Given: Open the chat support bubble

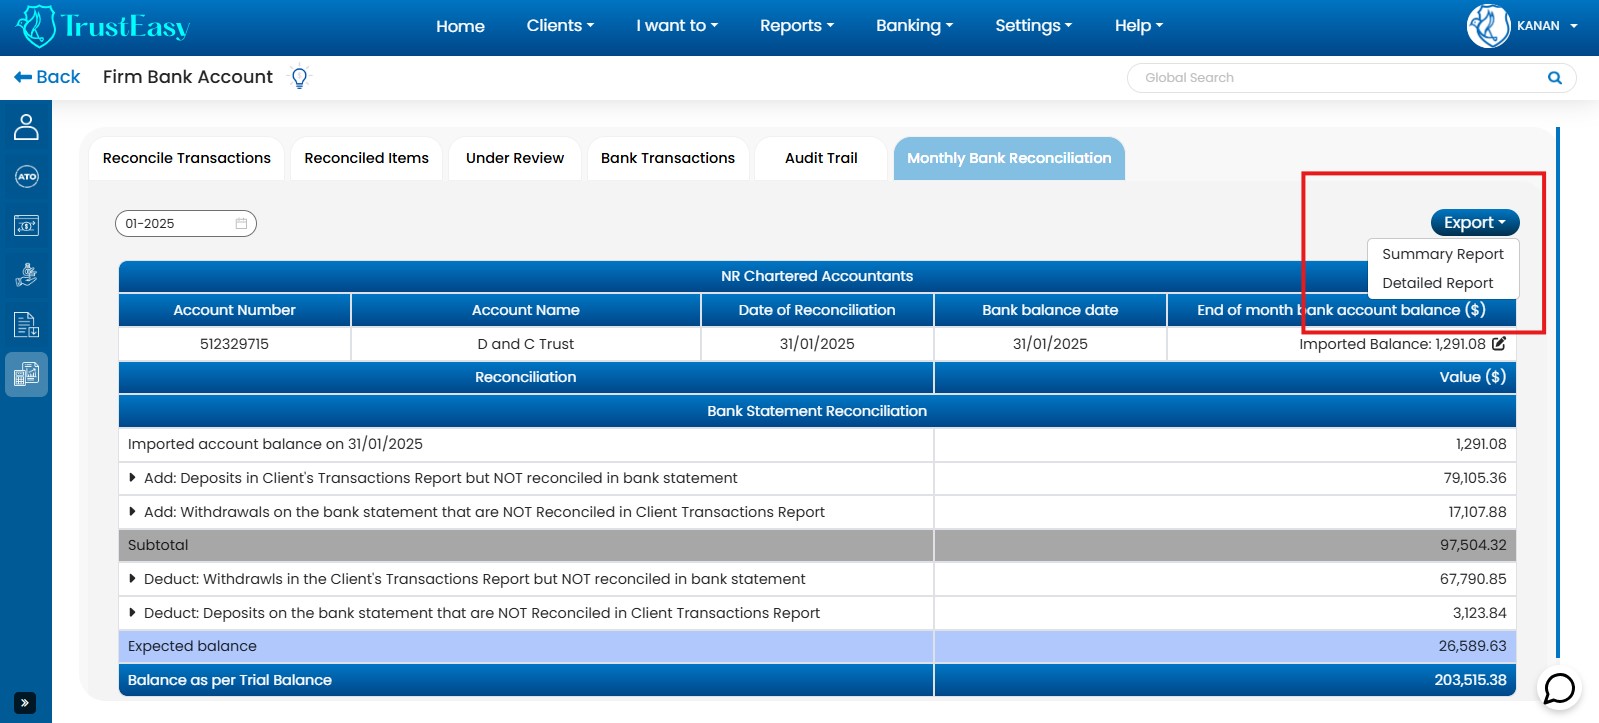Looking at the screenshot, I should point(1559,688).
